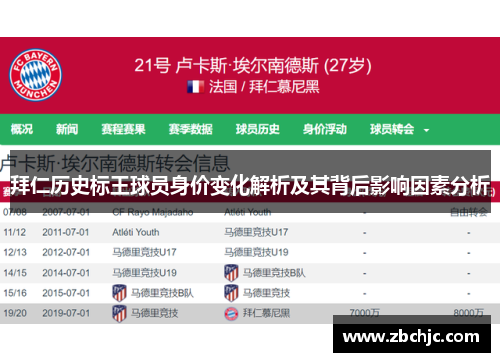Image resolution: width=500 pixels, height=362 pixels.
Task: Click date 2015-07-01
Action: (66, 293)
